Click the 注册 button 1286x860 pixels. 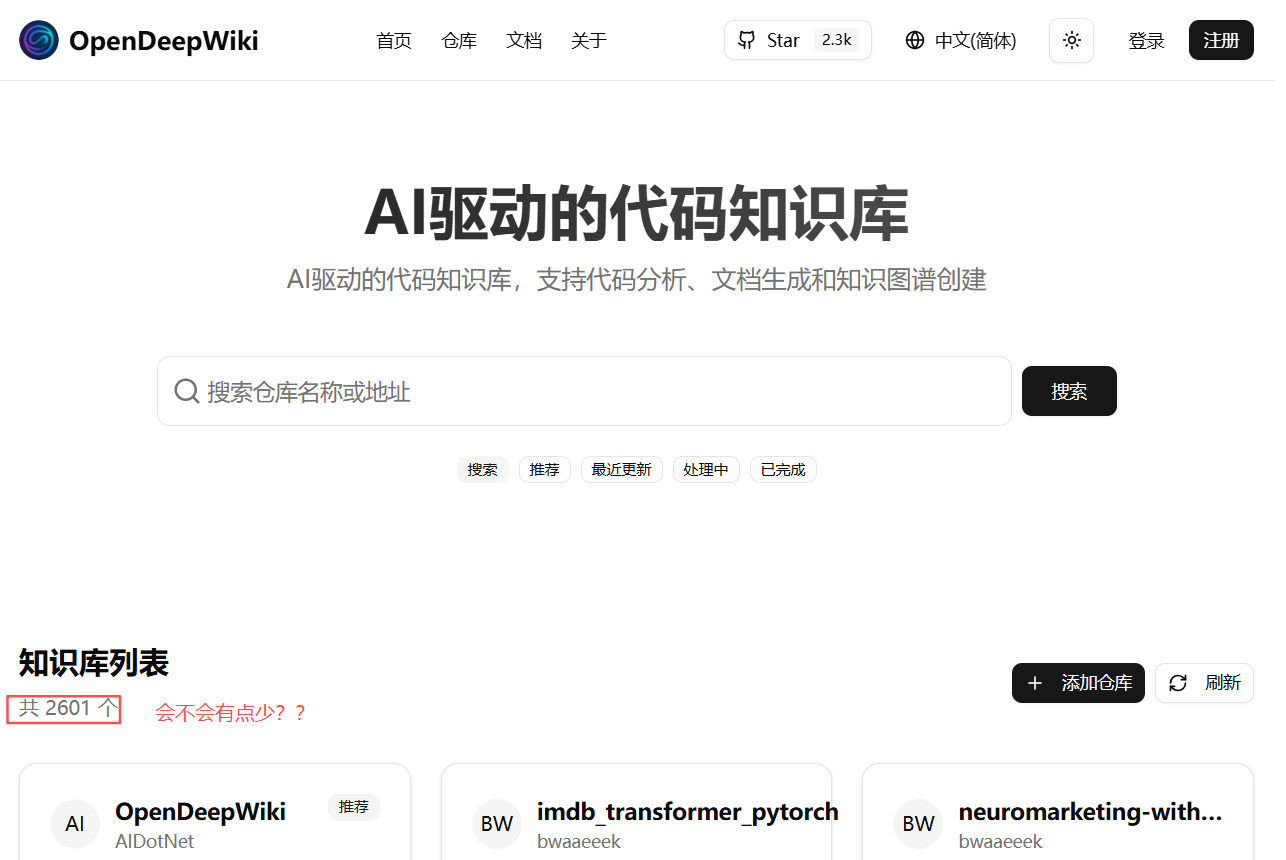point(1221,40)
